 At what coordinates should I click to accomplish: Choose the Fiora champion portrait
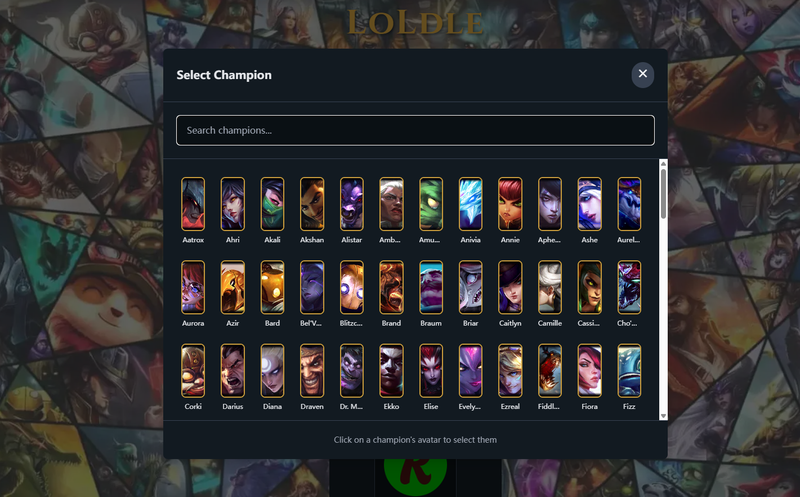coord(589,370)
